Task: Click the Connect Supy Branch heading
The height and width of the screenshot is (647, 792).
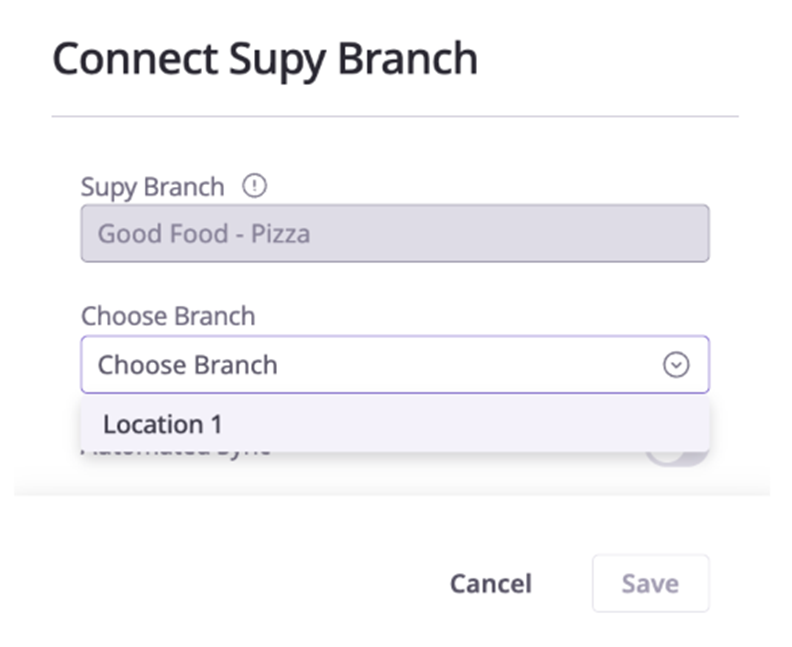Action: pos(264,60)
